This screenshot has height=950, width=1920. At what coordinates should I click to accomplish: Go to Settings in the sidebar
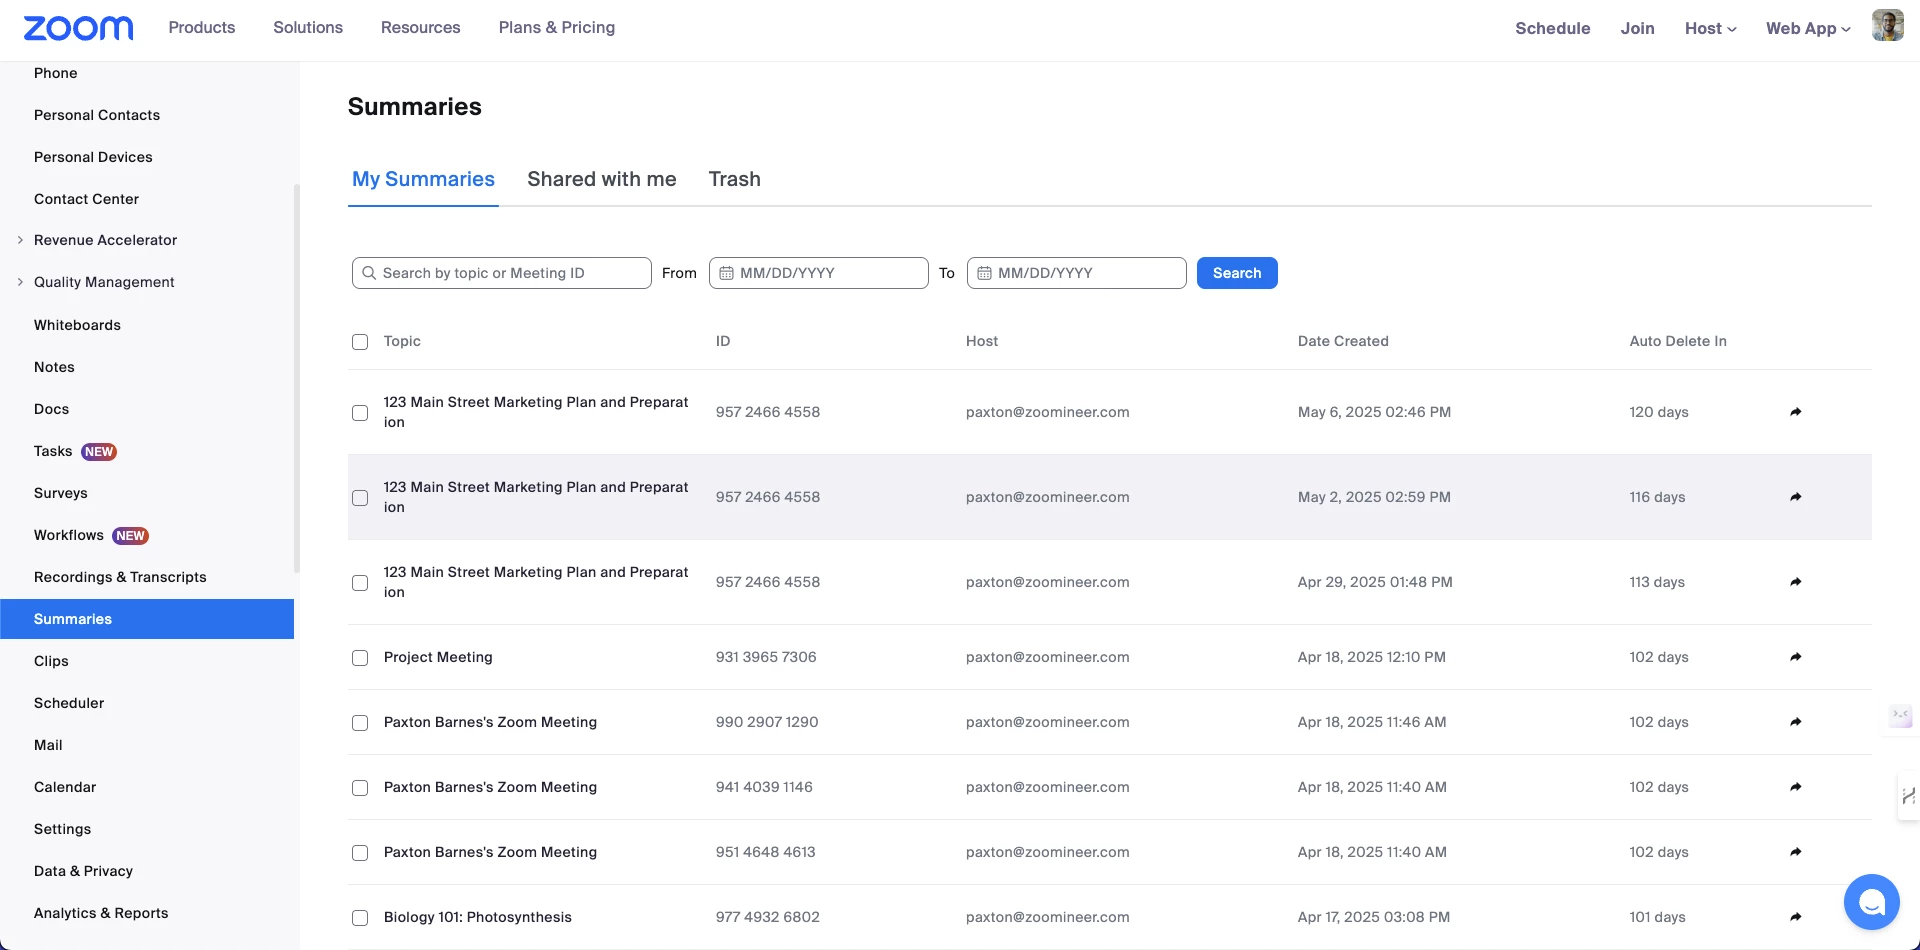click(x=62, y=829)
